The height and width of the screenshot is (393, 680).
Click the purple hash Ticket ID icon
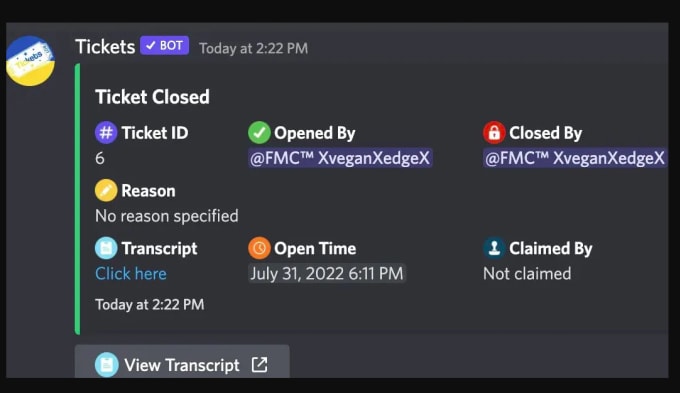coord(106,133)
